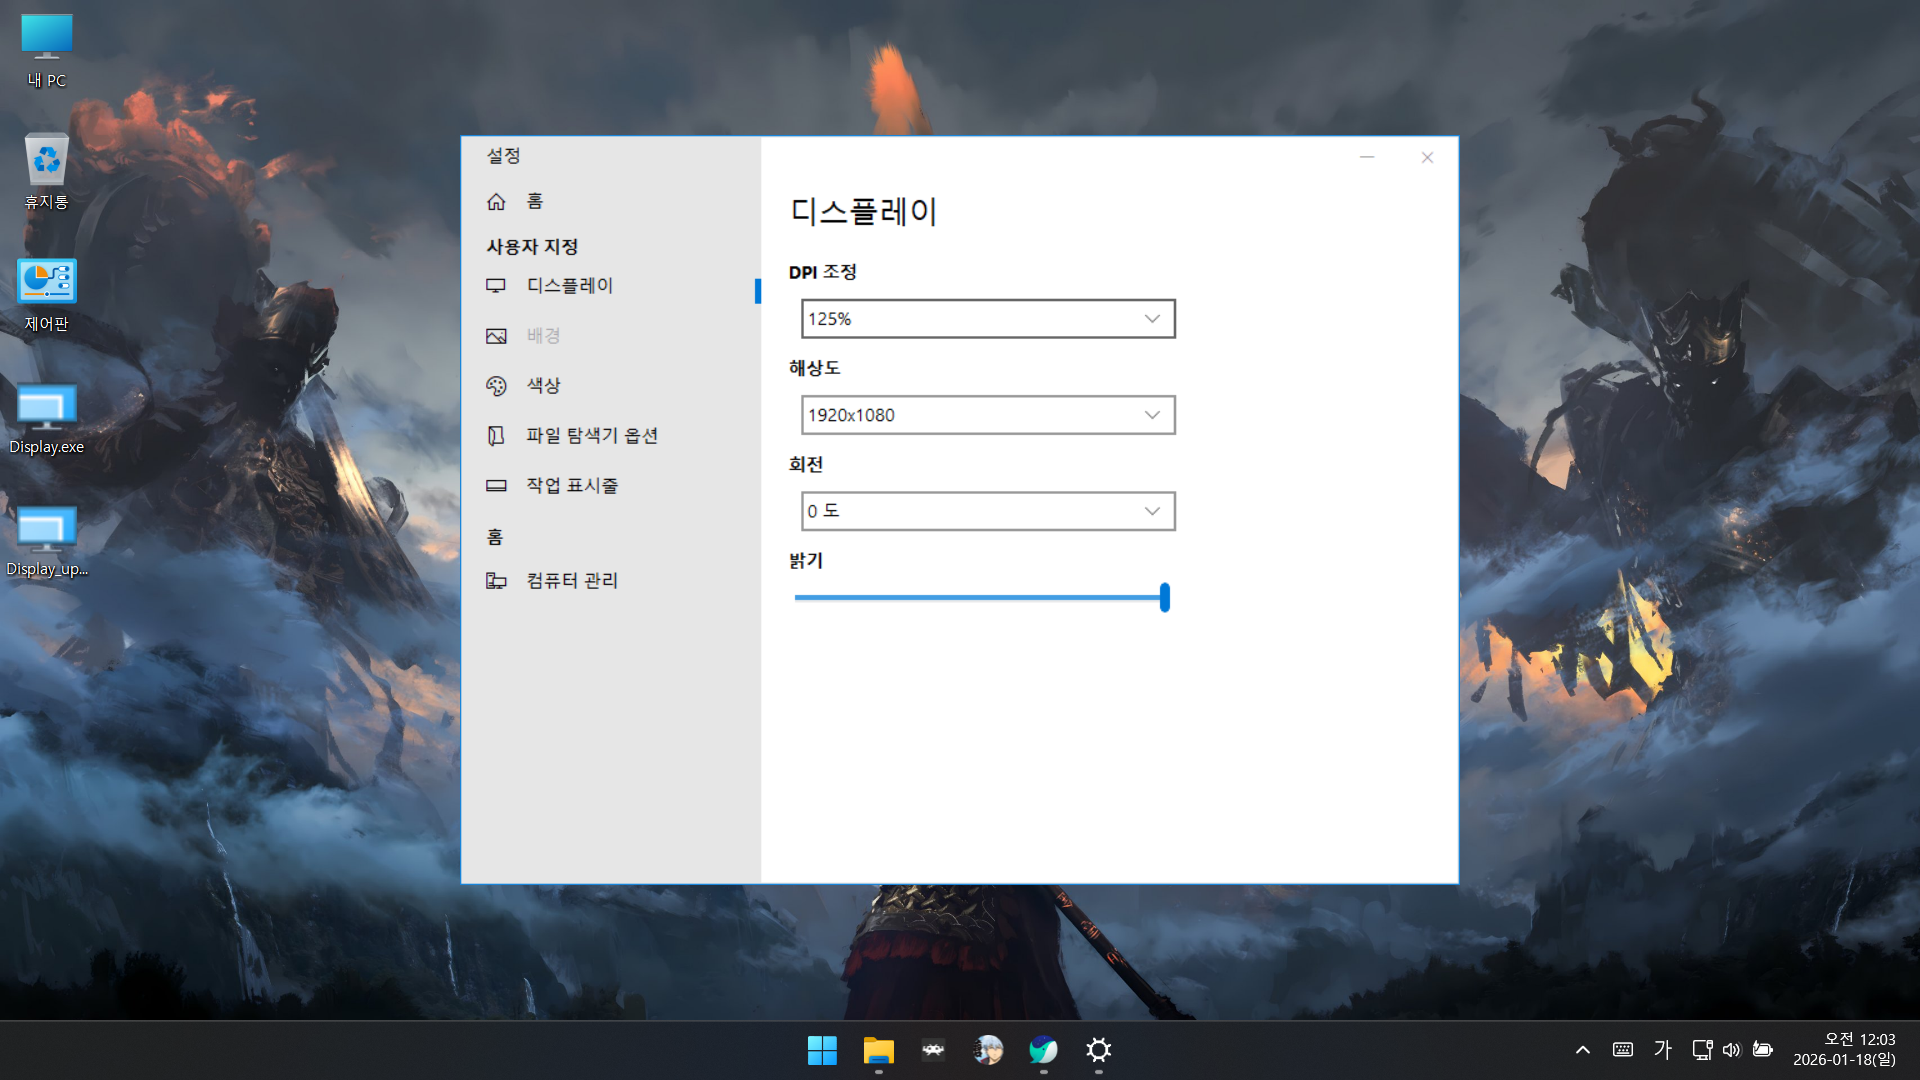
Task: Open File Explorer from the taskbar
Action: tap(878, 1050)
